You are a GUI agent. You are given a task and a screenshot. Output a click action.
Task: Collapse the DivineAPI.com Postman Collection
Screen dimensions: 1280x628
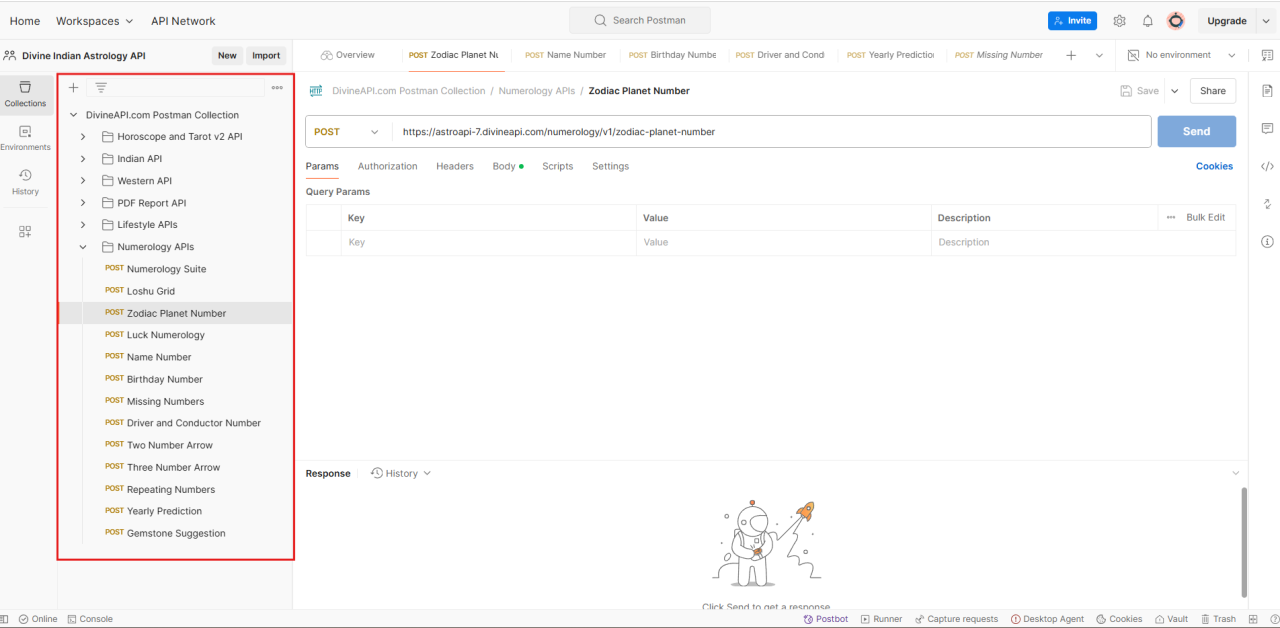pyautogui.click(x=73, y=115)
